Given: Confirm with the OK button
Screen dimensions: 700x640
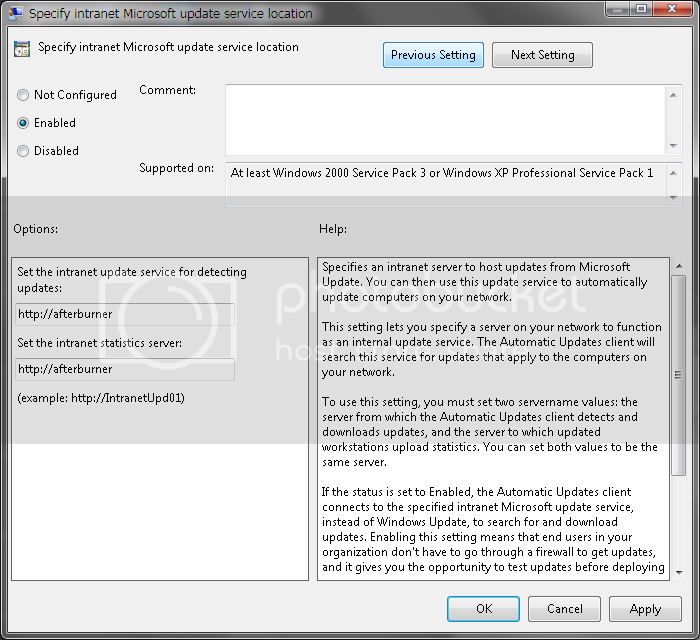Looking at the screenshot, I should point(483,609).
